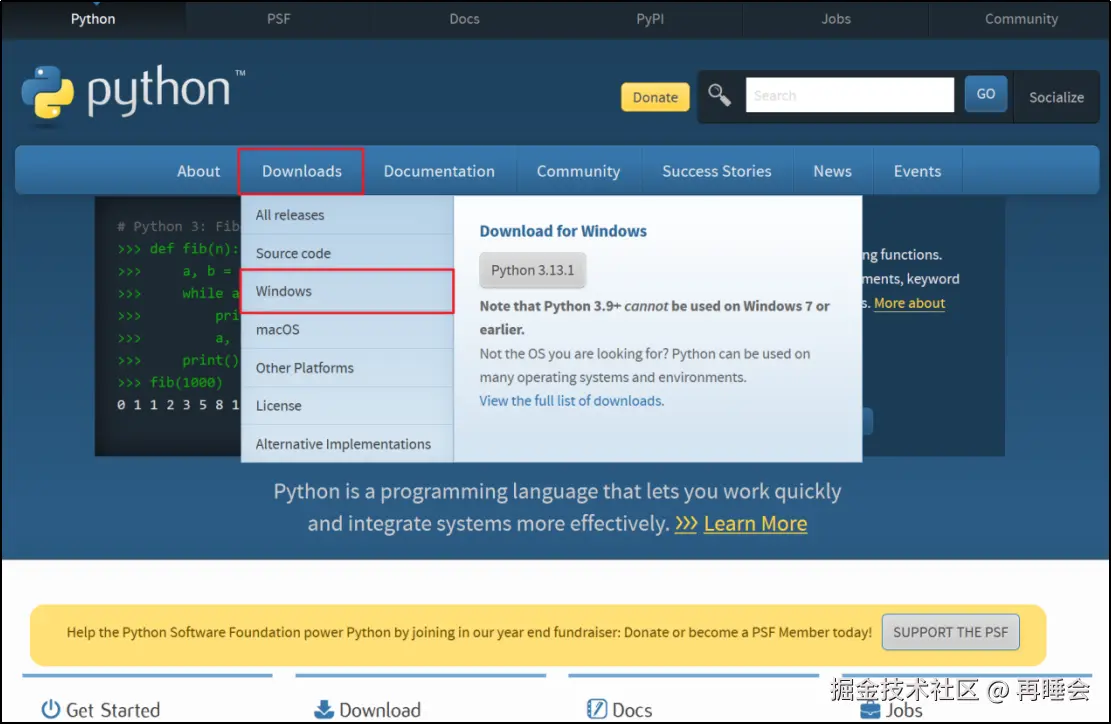Click the Python 3.13.1 download button
The height and width of the screenshot is (725, 1112).
pos(533,270)
